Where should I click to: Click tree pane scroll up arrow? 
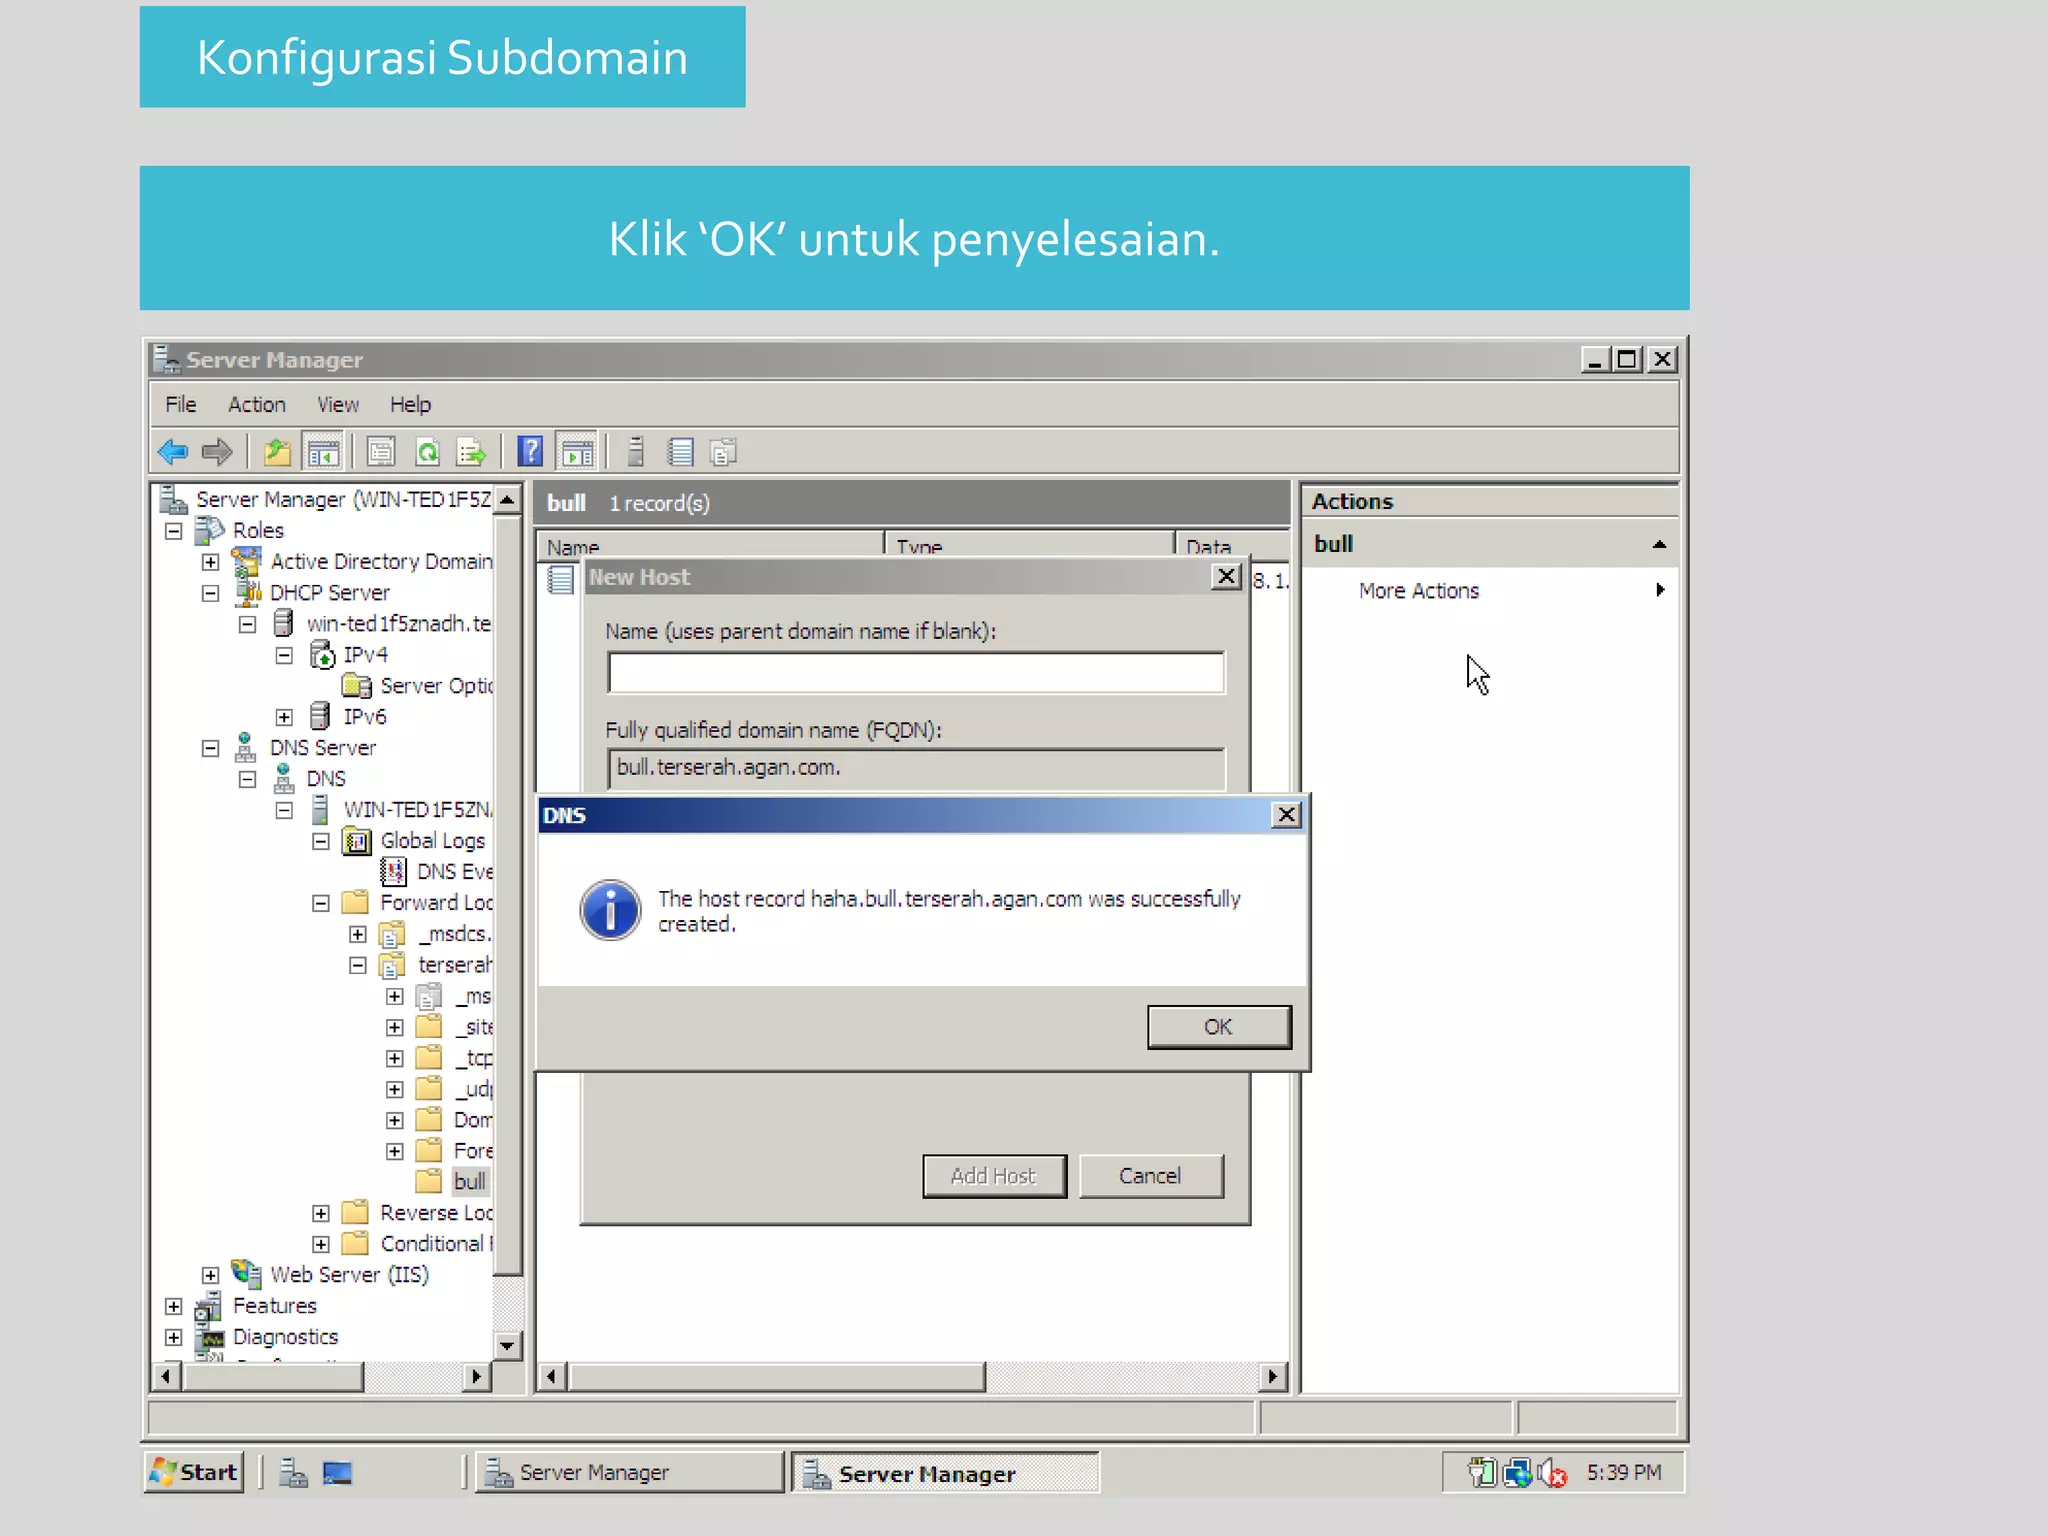508,499
